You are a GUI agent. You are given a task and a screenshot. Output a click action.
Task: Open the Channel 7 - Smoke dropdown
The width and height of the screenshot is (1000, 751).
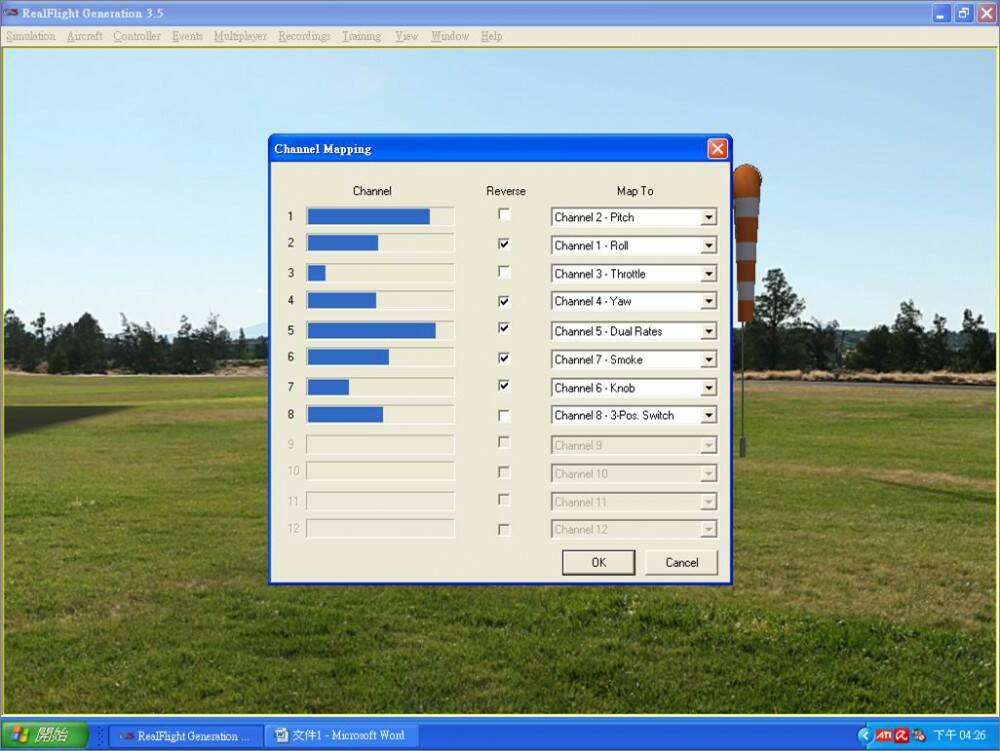coord(709,360)
